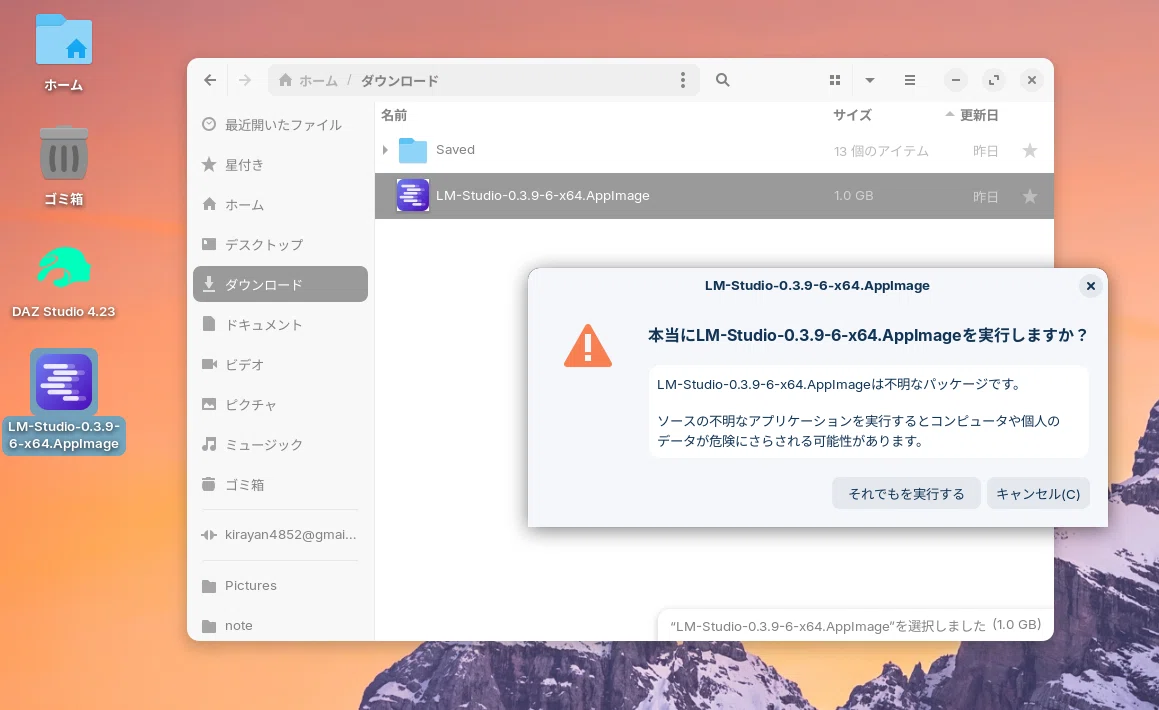The image size is (1159, 710).
Task: Select ダウンロード in sidebar
Action: pos(280,284)
